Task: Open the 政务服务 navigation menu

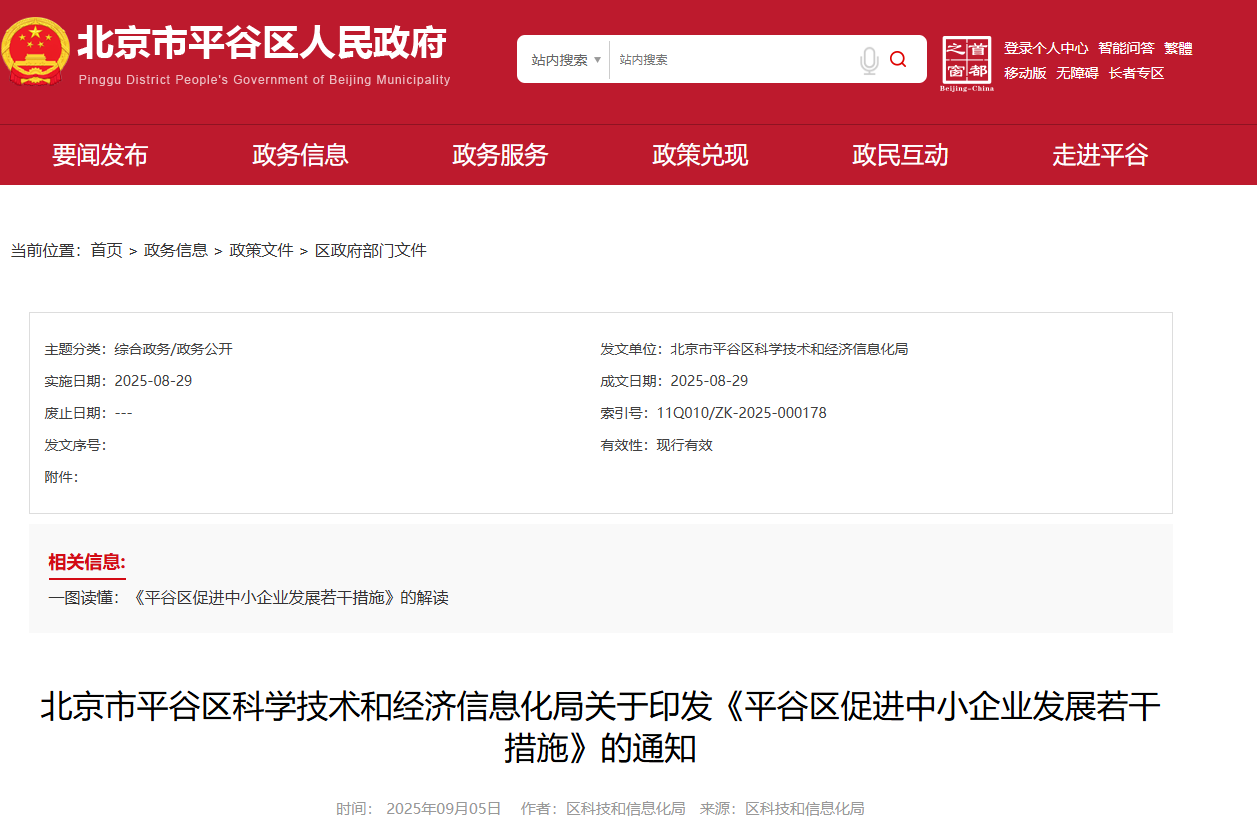Action: click(x=500, y=155)
